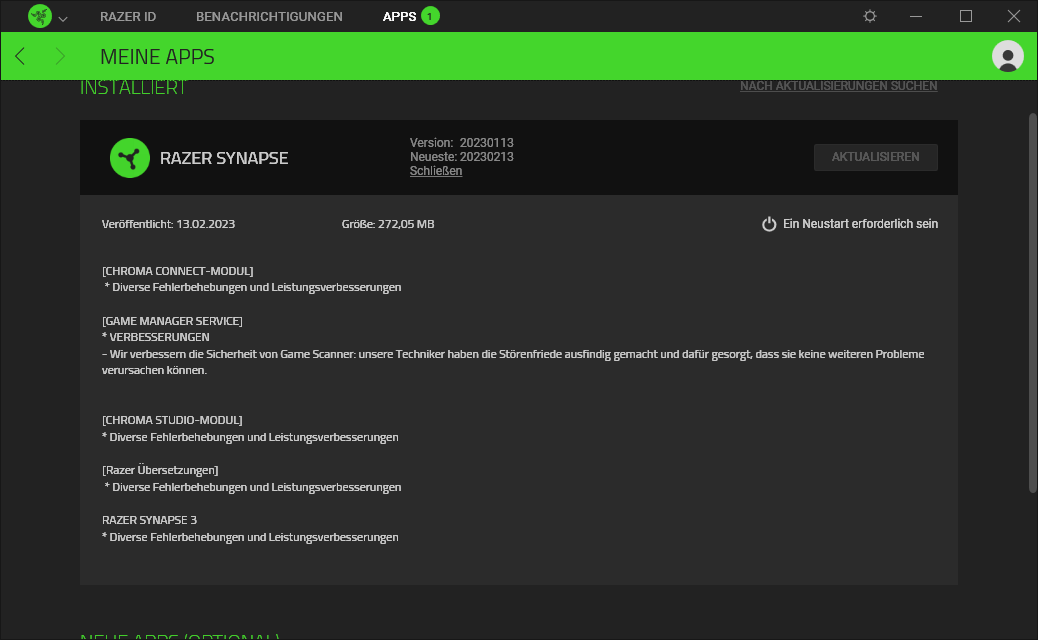Viewport: 1038px width, 640px height.
Task: Switch to BENACHRICHTIGUNGEN tab
Action: pos(269,17)
